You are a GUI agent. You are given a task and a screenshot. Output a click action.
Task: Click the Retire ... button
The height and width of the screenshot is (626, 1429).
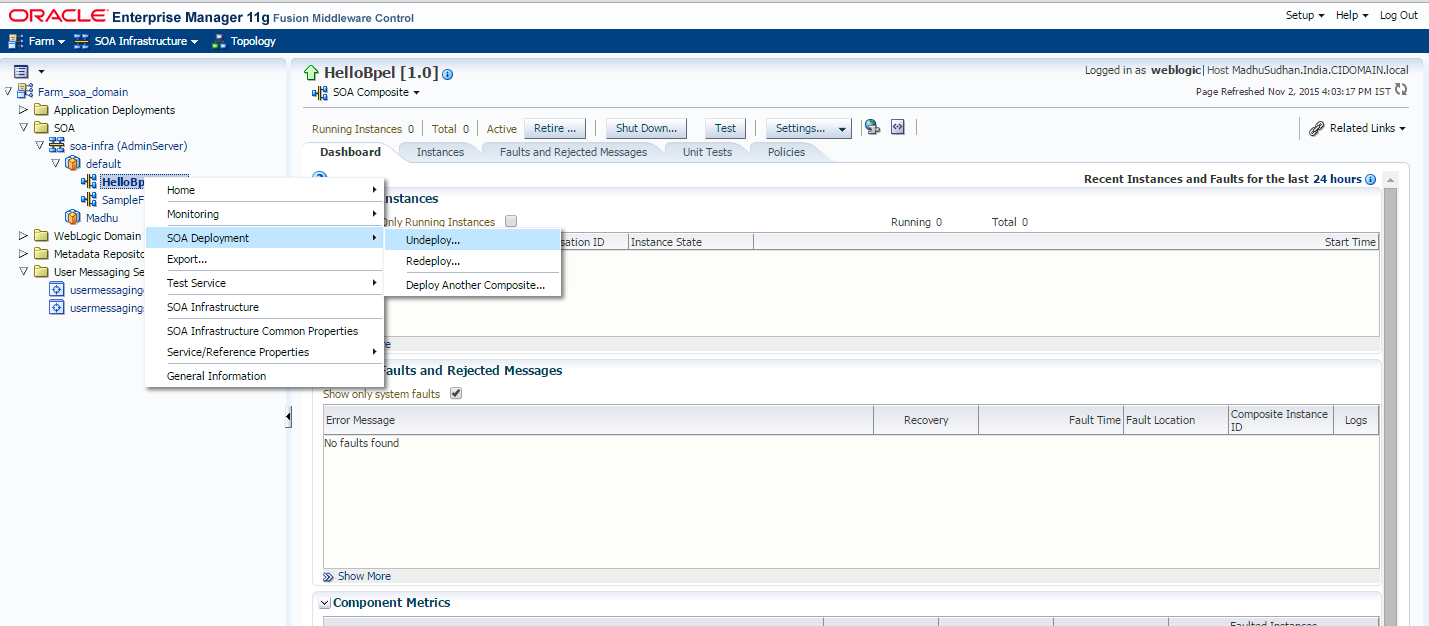pyautogui.click(x=554, y=128)
